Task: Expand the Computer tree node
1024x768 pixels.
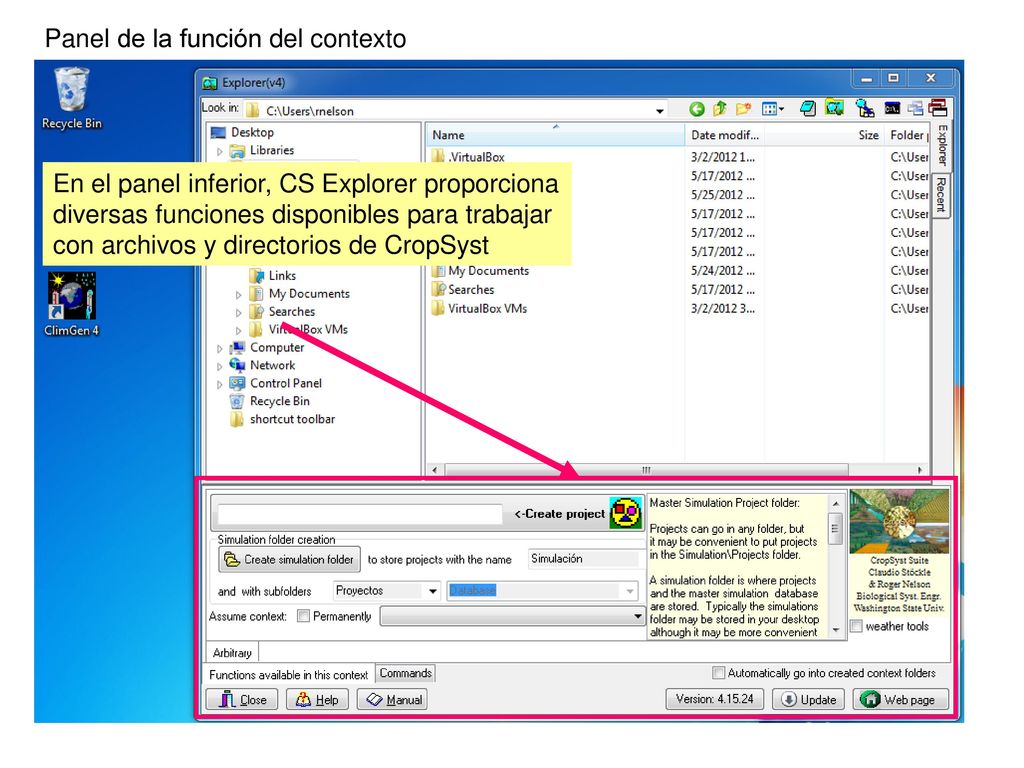Action: click(220, 348)
